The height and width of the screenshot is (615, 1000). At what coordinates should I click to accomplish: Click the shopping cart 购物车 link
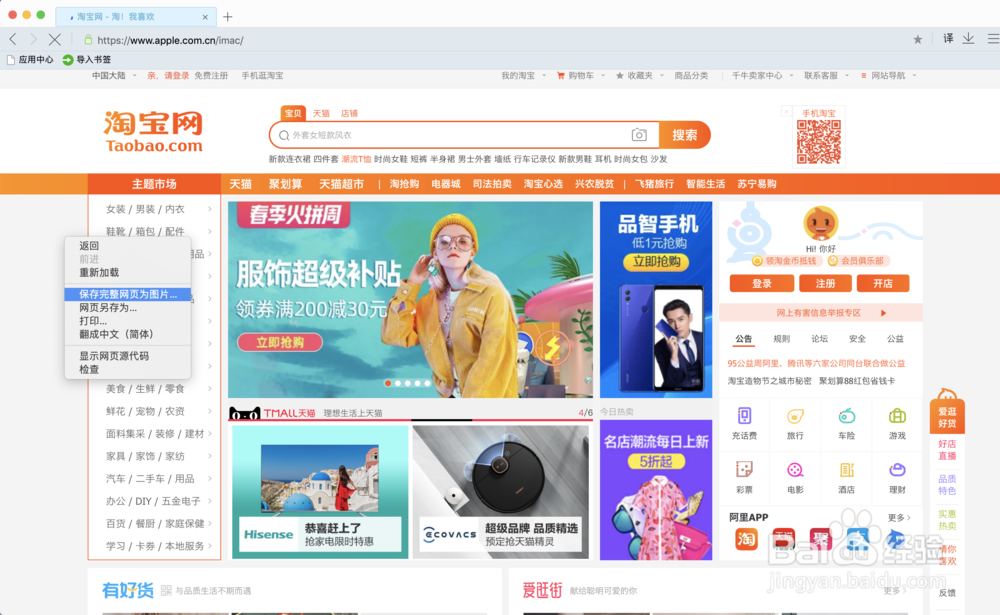pos(580,75)
